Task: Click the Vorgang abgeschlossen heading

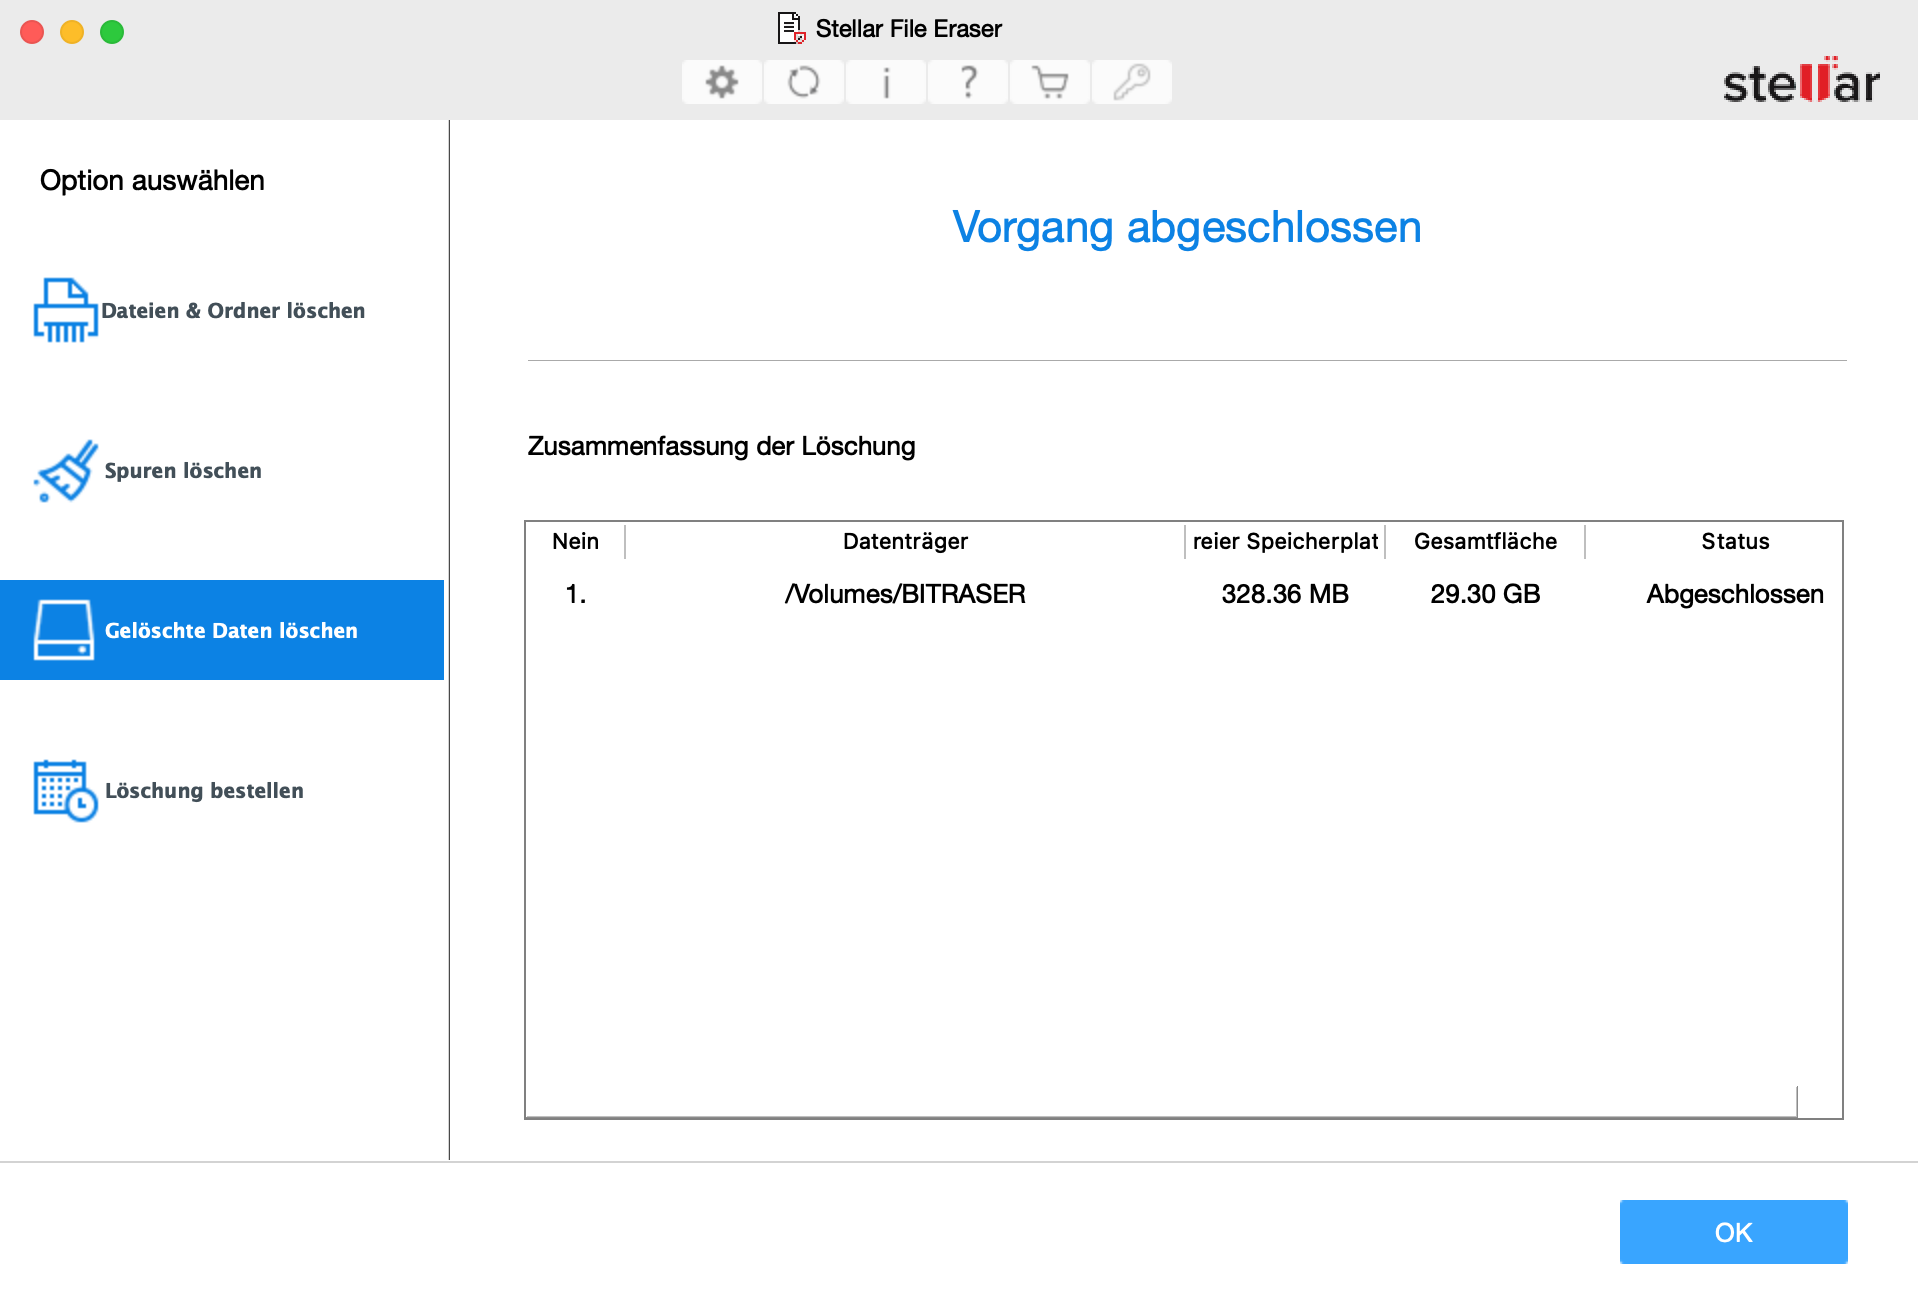Action: point(1187,227)
